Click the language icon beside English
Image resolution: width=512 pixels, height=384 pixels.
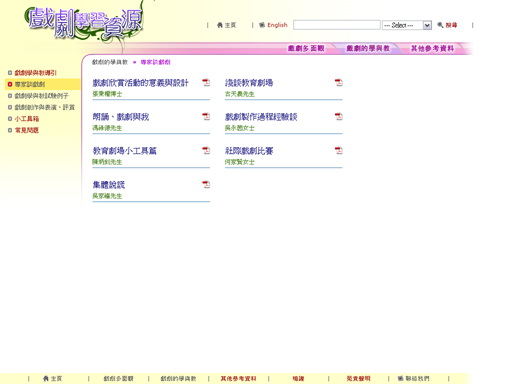[262, 25]
